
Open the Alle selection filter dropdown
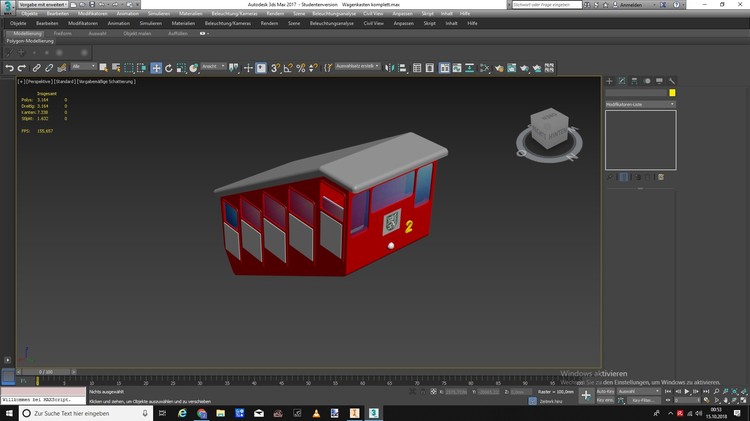pyautogui.click(x=83, y=66)
